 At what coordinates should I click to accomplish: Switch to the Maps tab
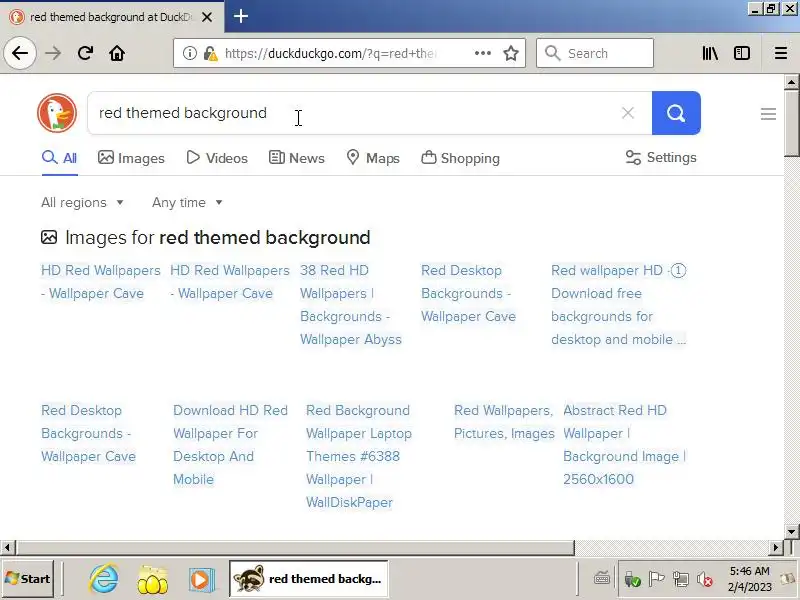coord(373,158)
